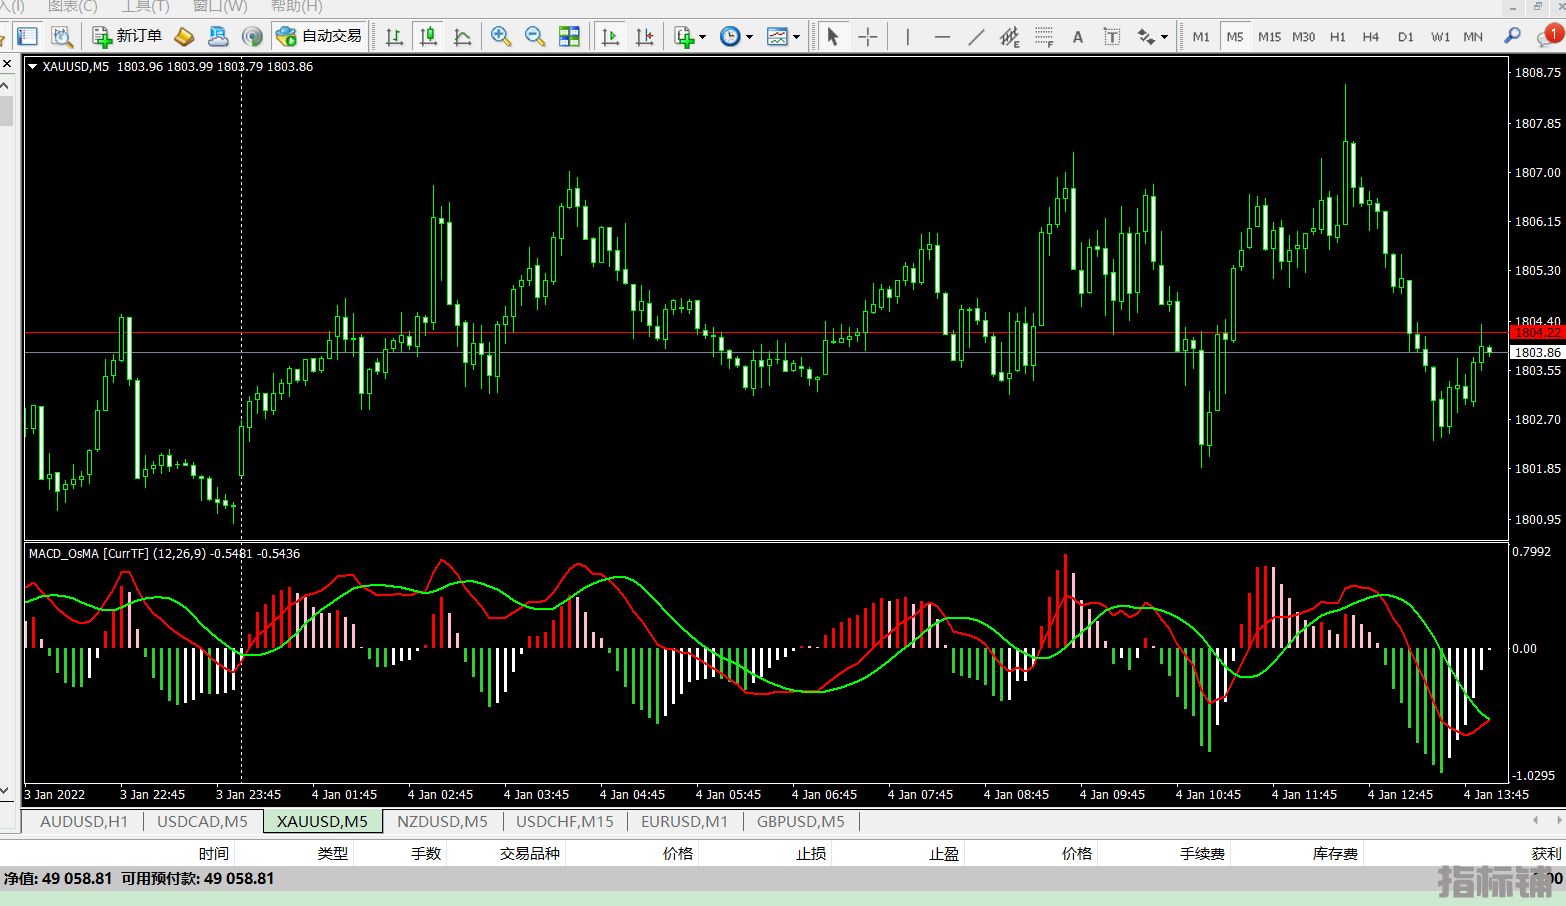
Task: Switch timeframe to M1
Action: pyautogui.click(x=1201, y=37)
